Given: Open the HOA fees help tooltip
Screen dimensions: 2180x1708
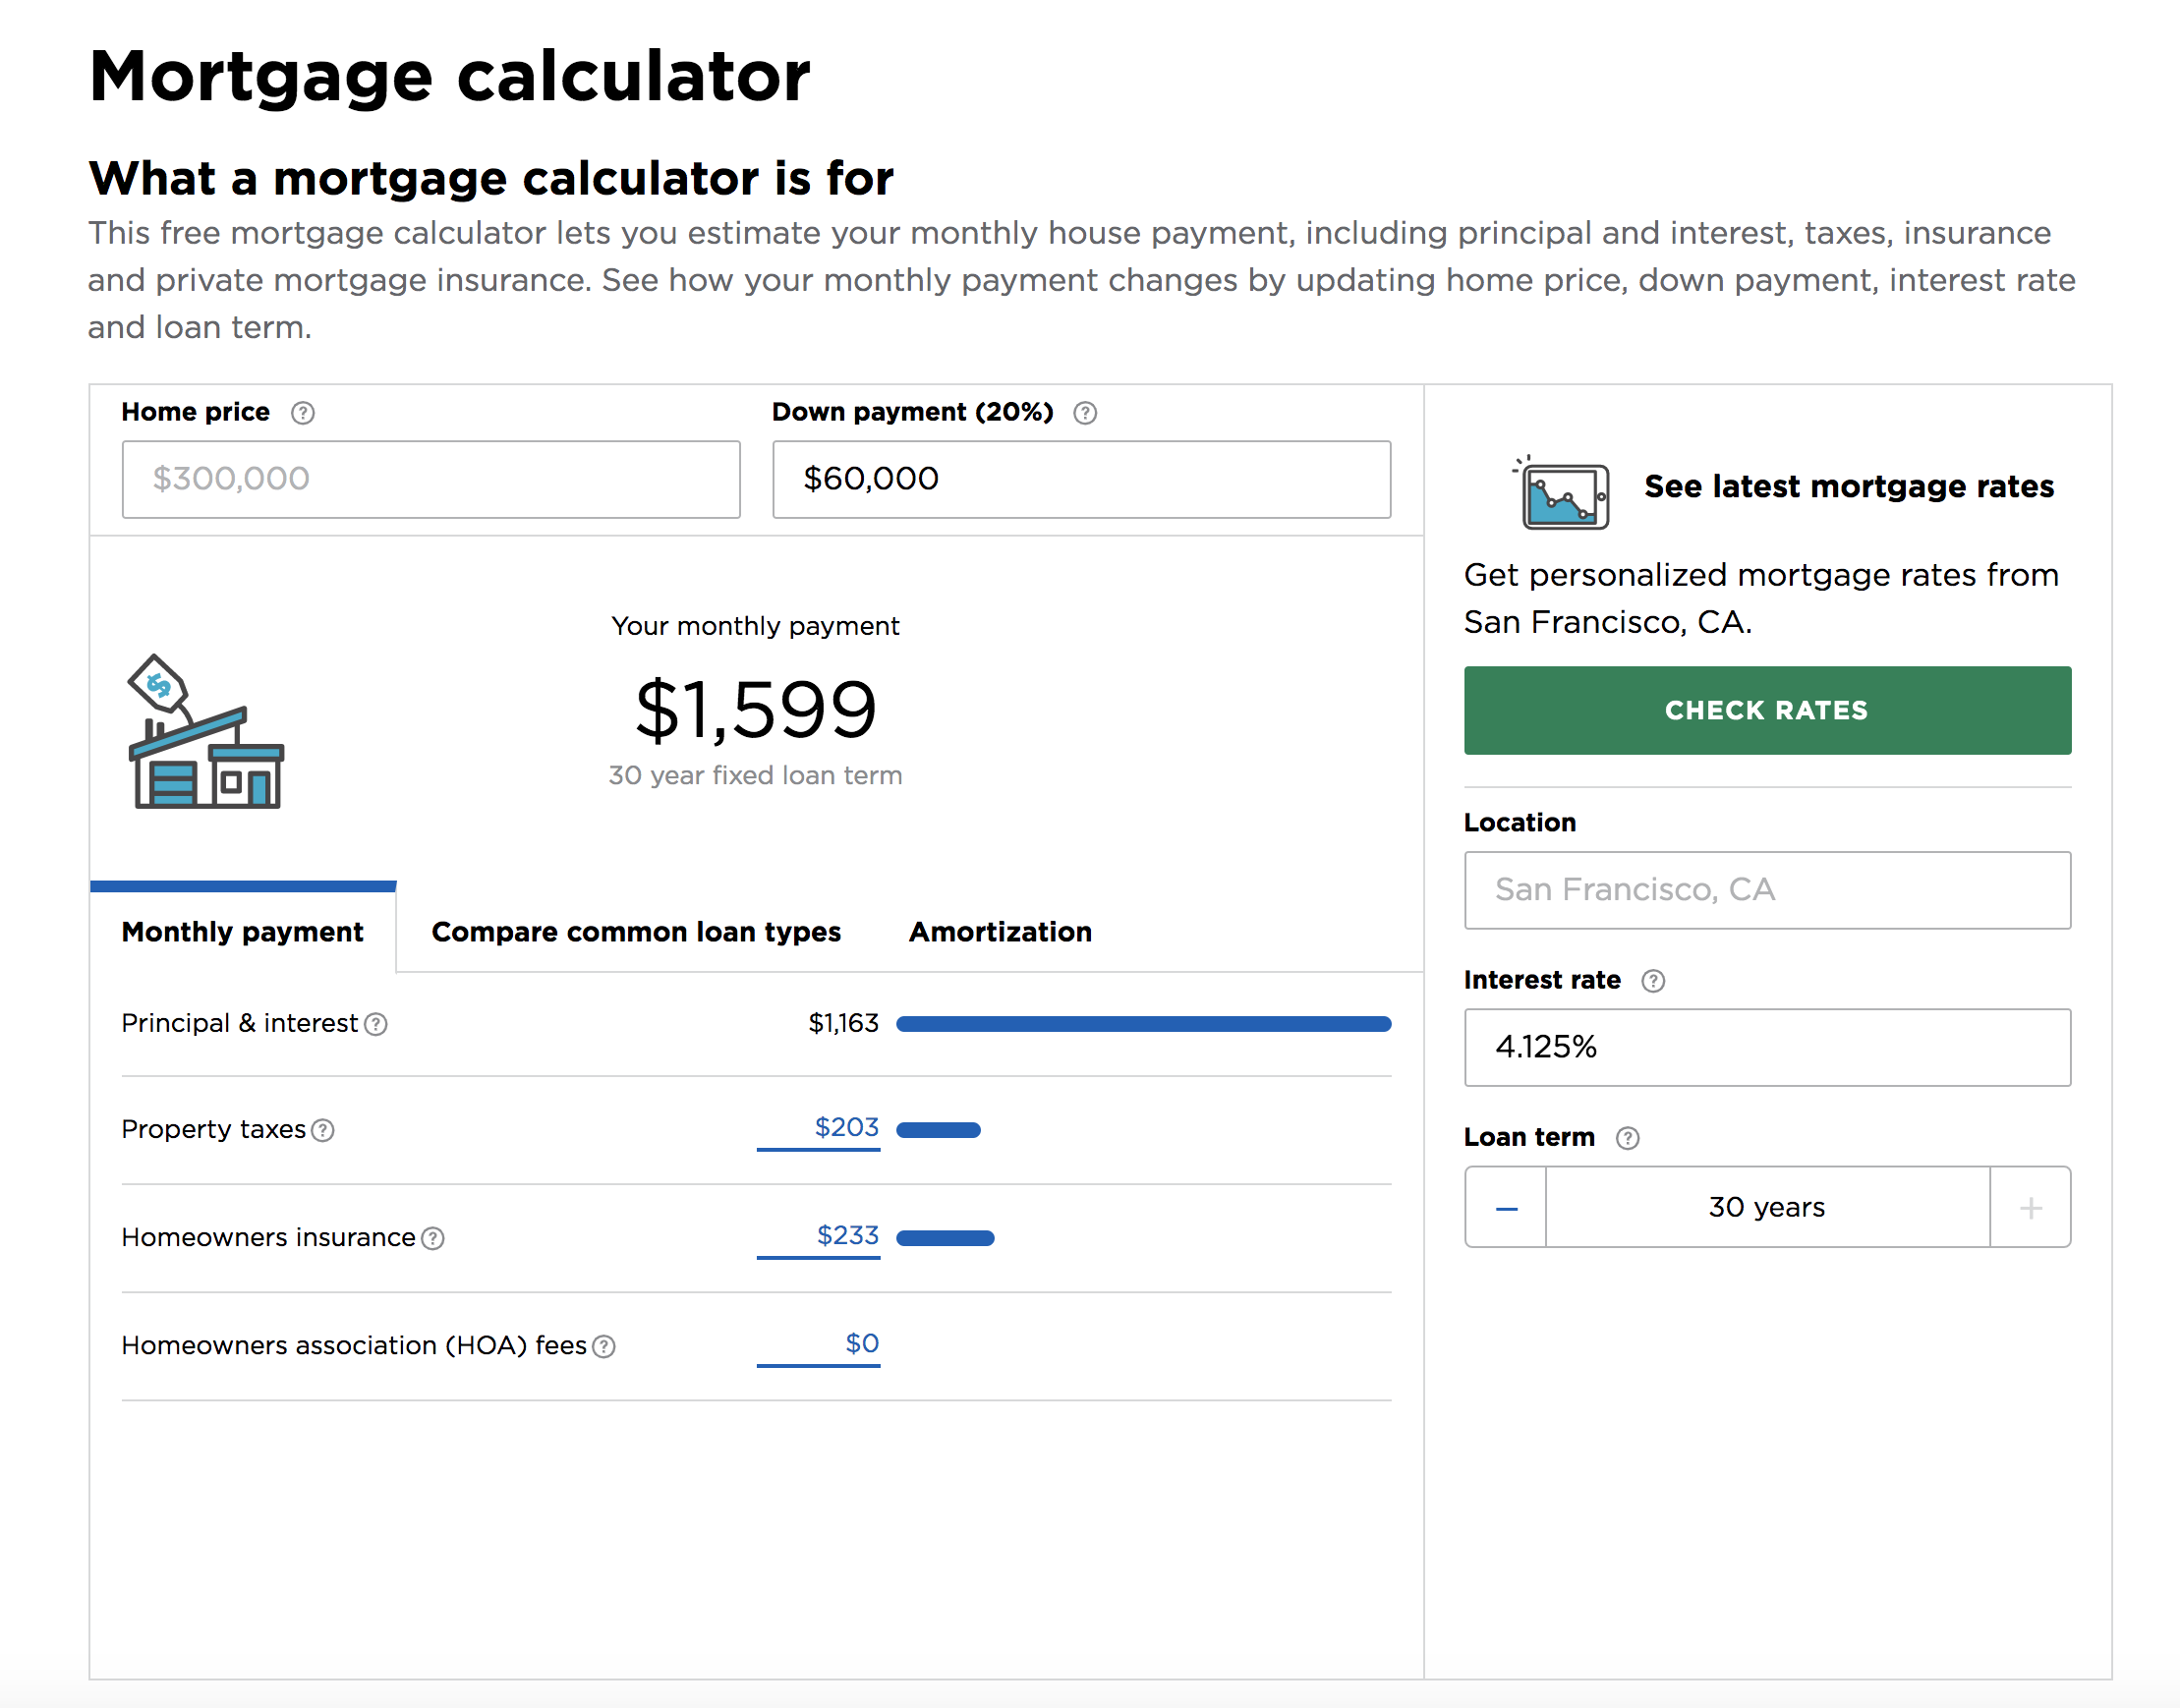Looking at the screenshot, I should [x=604, y=1347].
